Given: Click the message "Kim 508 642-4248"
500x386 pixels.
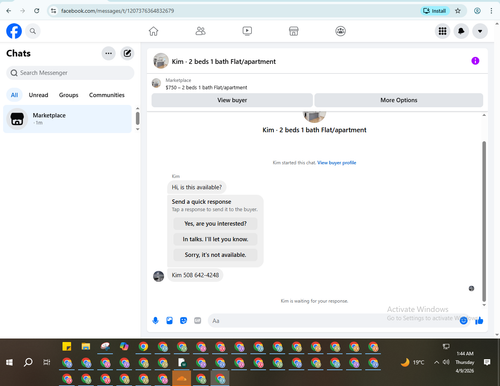Looking at the screenshot, I should click(195, 275).
